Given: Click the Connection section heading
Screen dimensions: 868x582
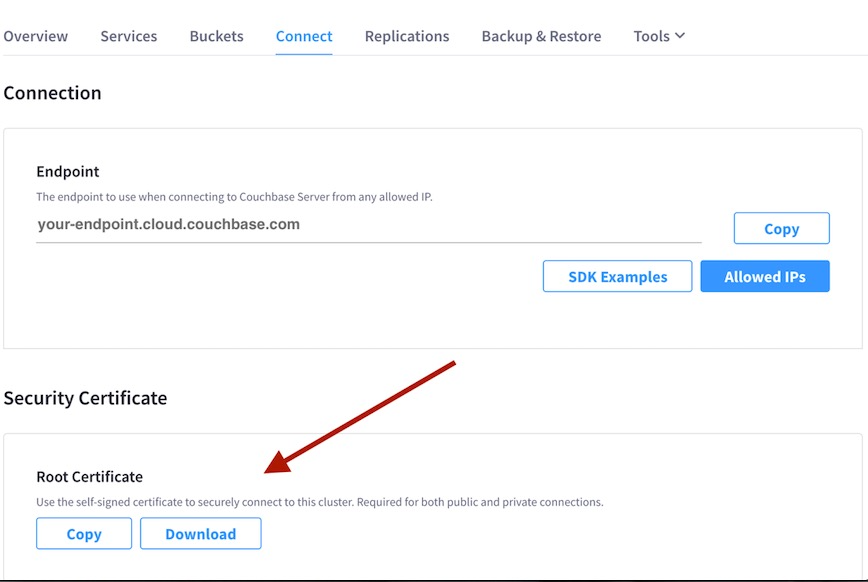Looking at the screenshot, I should 52,93.
